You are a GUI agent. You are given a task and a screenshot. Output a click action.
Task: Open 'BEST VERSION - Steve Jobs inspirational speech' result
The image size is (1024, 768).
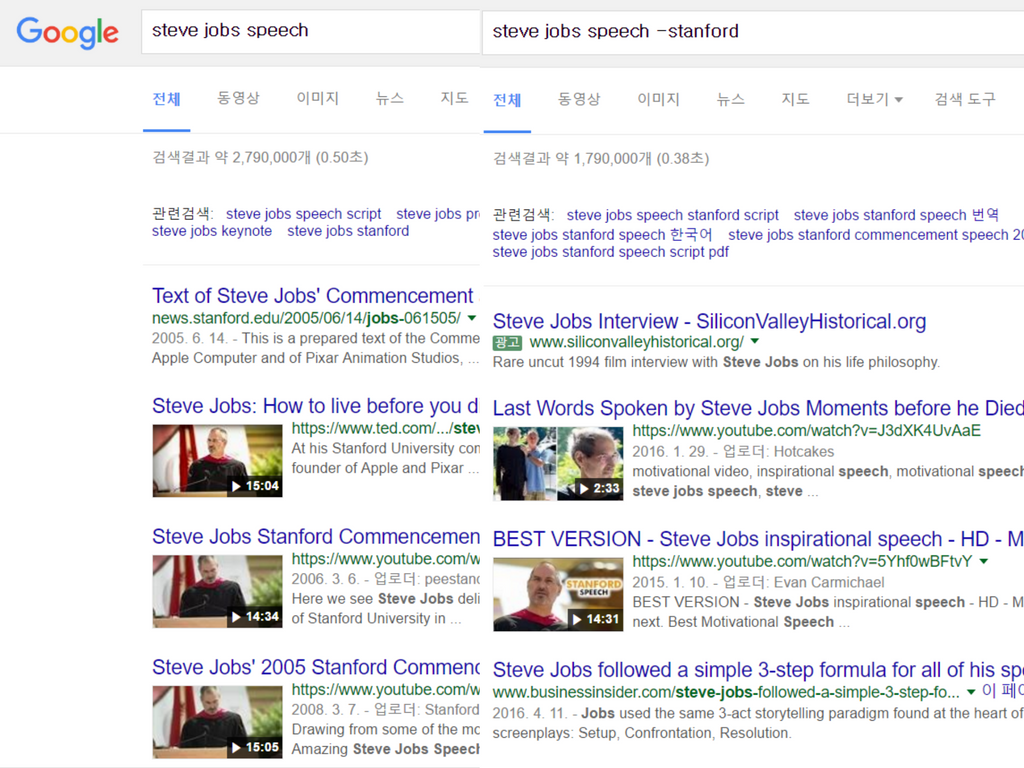click(x=758, y=539)
